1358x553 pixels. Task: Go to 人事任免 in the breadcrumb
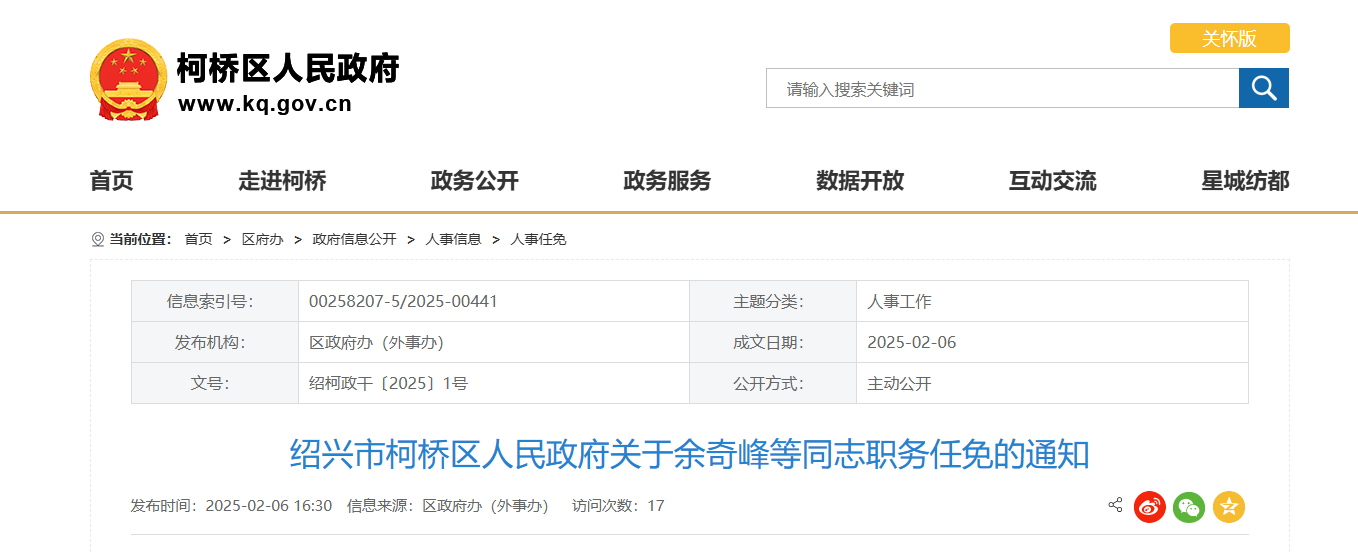(538, 239)
